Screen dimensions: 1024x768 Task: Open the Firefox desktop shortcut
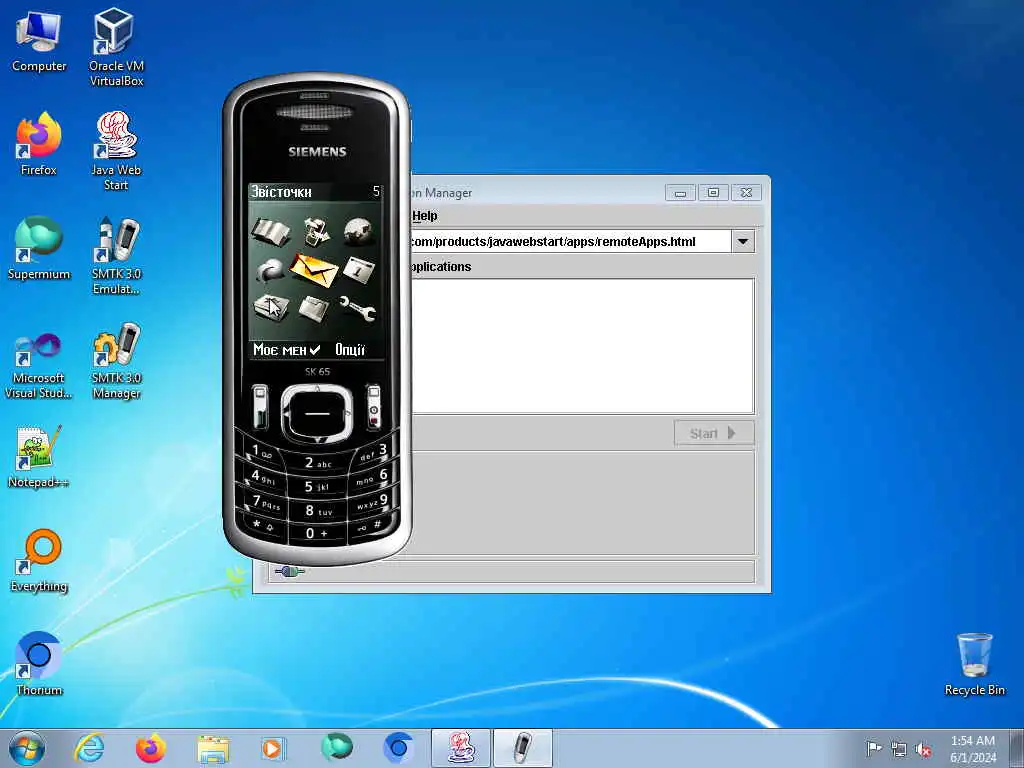point(39,144)
